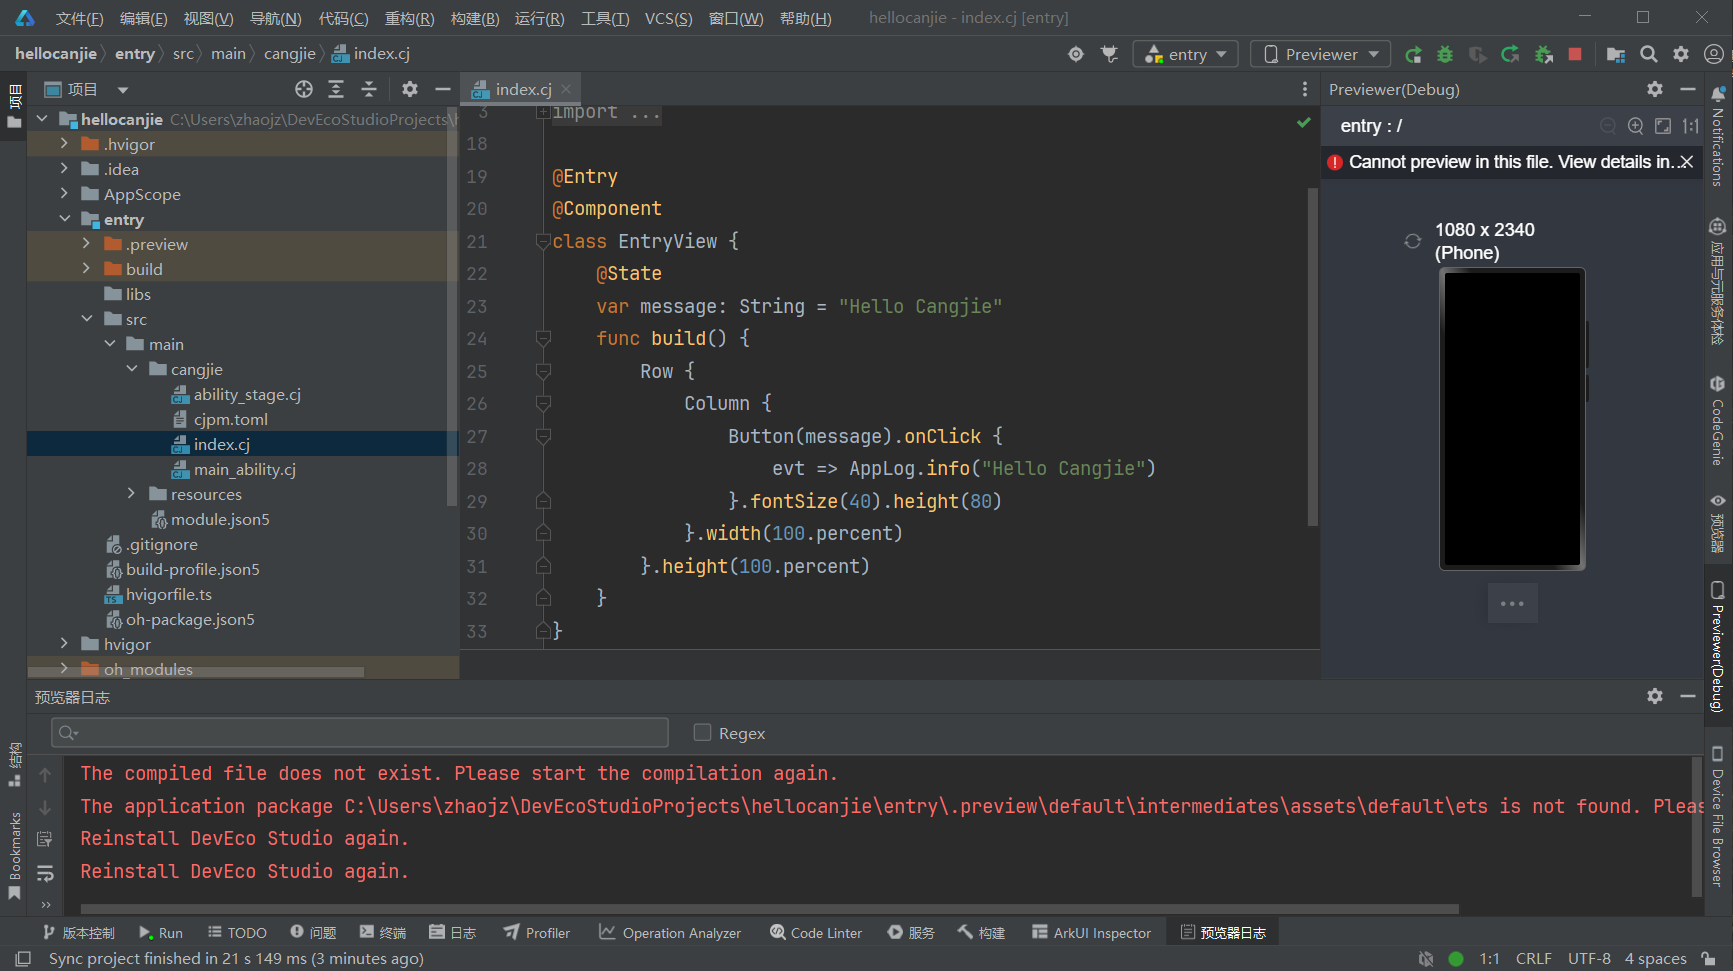Open CodeGenie side panel
This screenshot has width=1733, height=971.
click(1718, 421)
